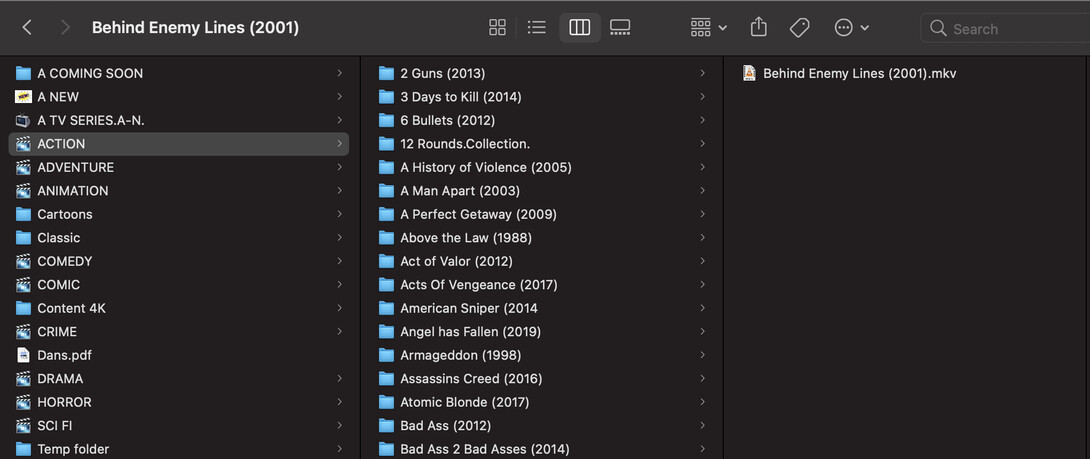Select Bad Ass 2 Bad Asses (2014)
The height and width of the screenshot is (459, 1090).
point(485,449)
